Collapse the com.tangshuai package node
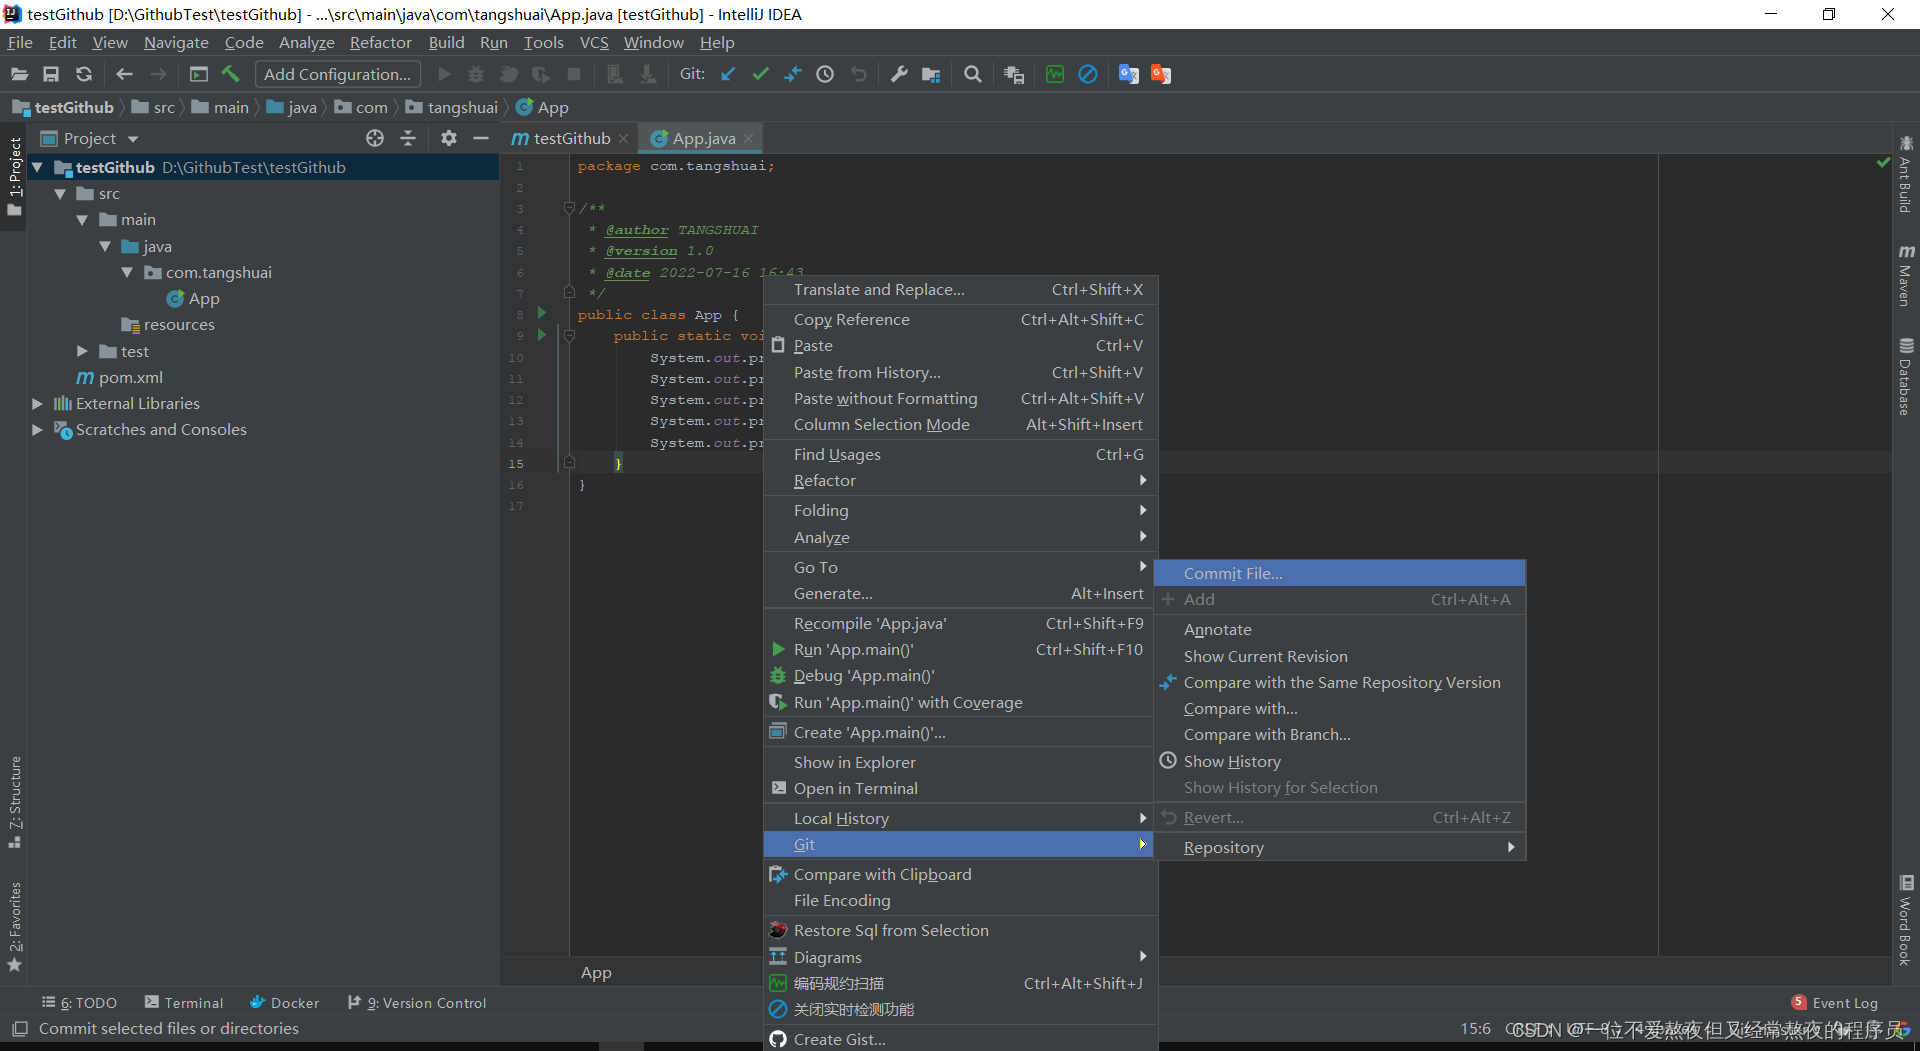 point(127,272)
